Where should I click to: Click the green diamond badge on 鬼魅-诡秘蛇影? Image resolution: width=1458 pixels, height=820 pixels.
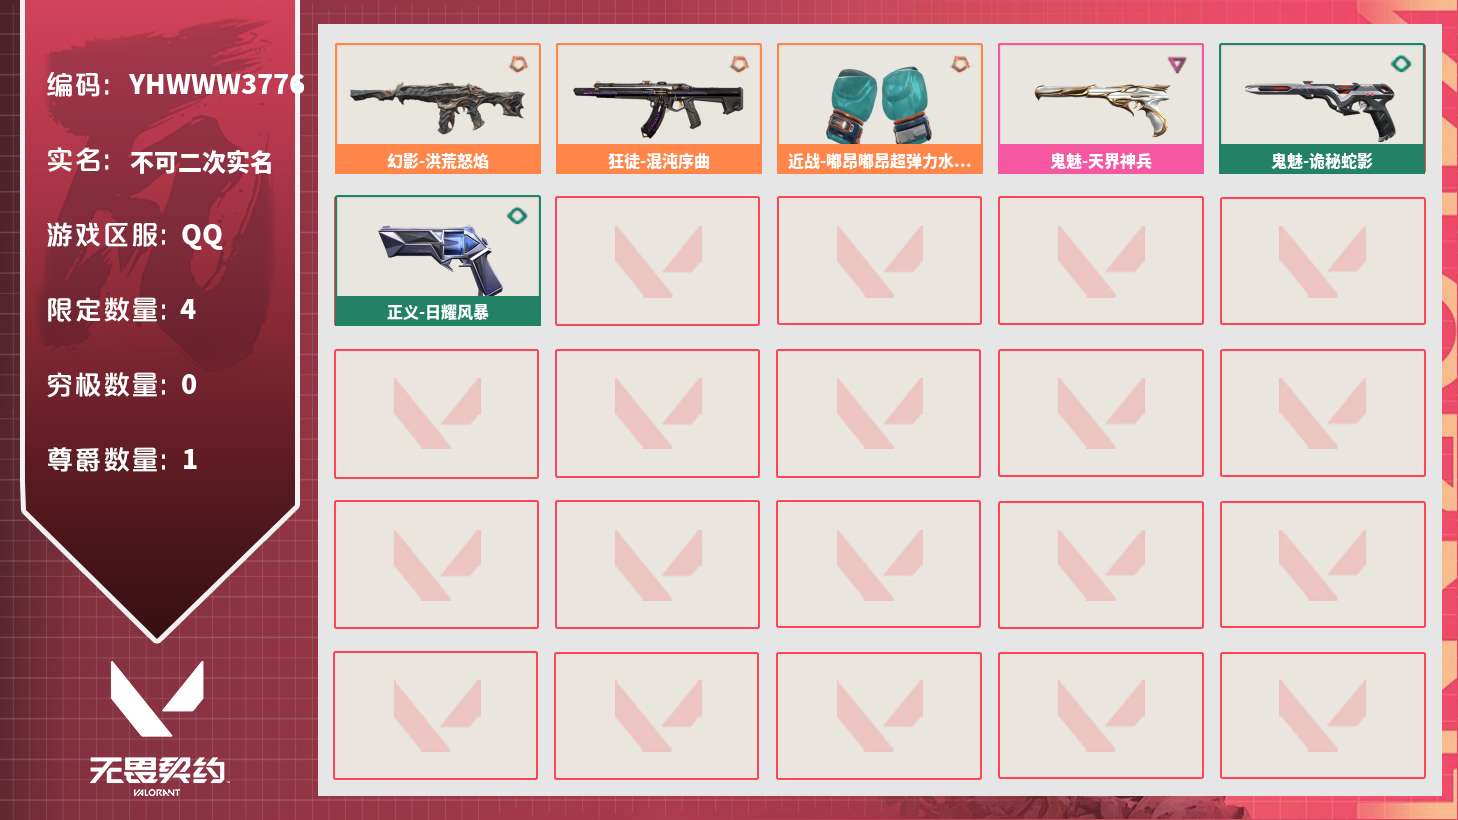click(1401, 64)
